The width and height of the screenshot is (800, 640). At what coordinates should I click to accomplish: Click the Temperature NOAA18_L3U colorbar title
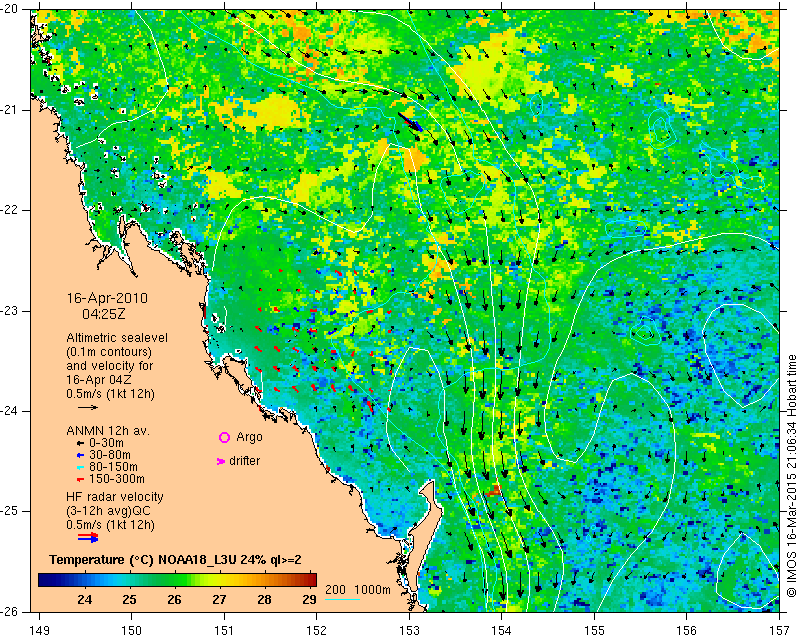[175, 560]
